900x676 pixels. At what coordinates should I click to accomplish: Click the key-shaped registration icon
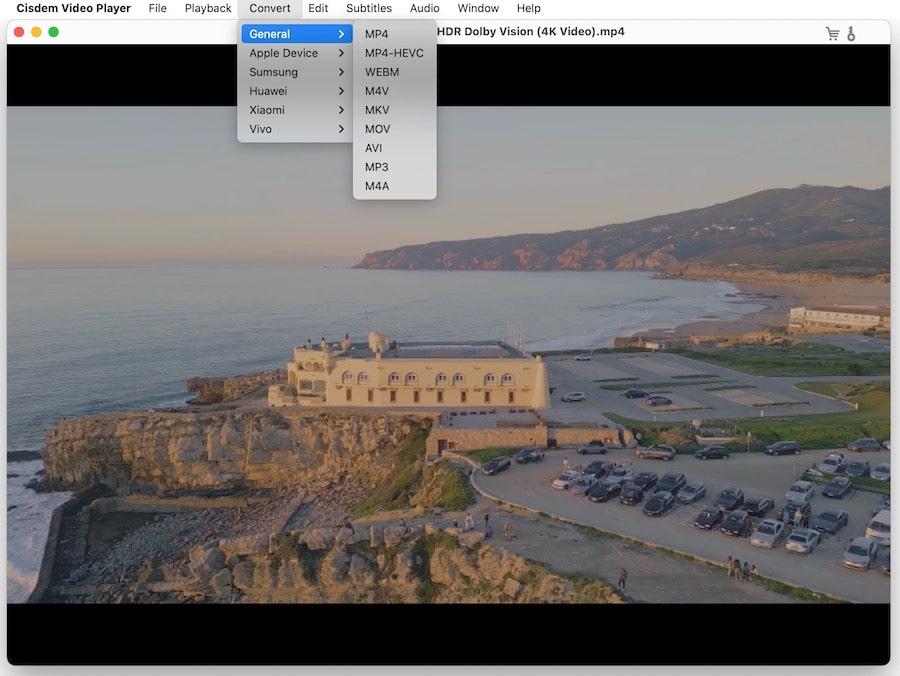coord(852,32)
